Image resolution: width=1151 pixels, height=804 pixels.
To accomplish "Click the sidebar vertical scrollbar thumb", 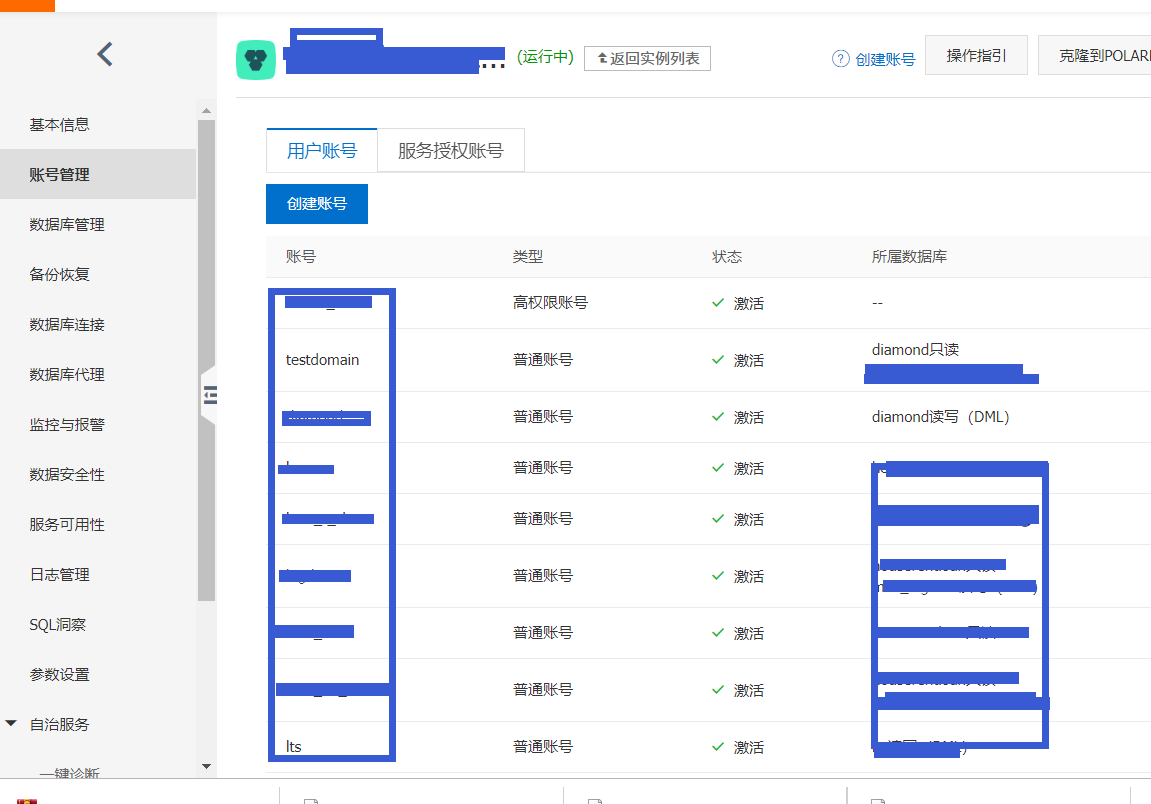I will 206,360.
